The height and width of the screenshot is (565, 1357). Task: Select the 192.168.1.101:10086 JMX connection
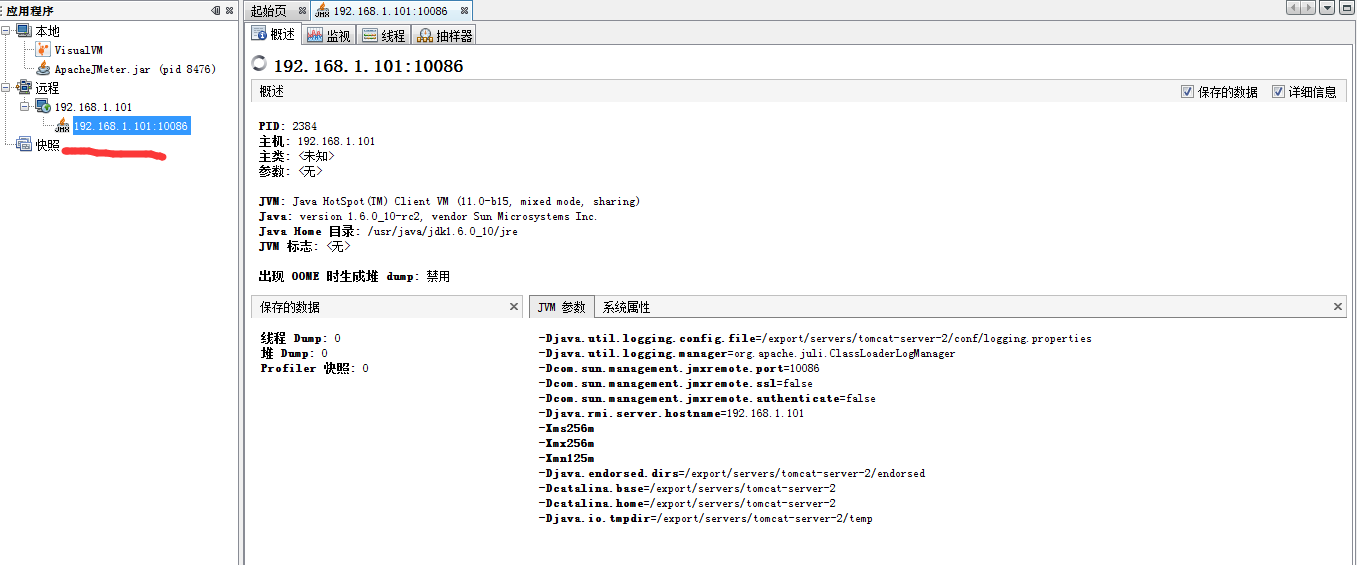(x=131, y=126)
